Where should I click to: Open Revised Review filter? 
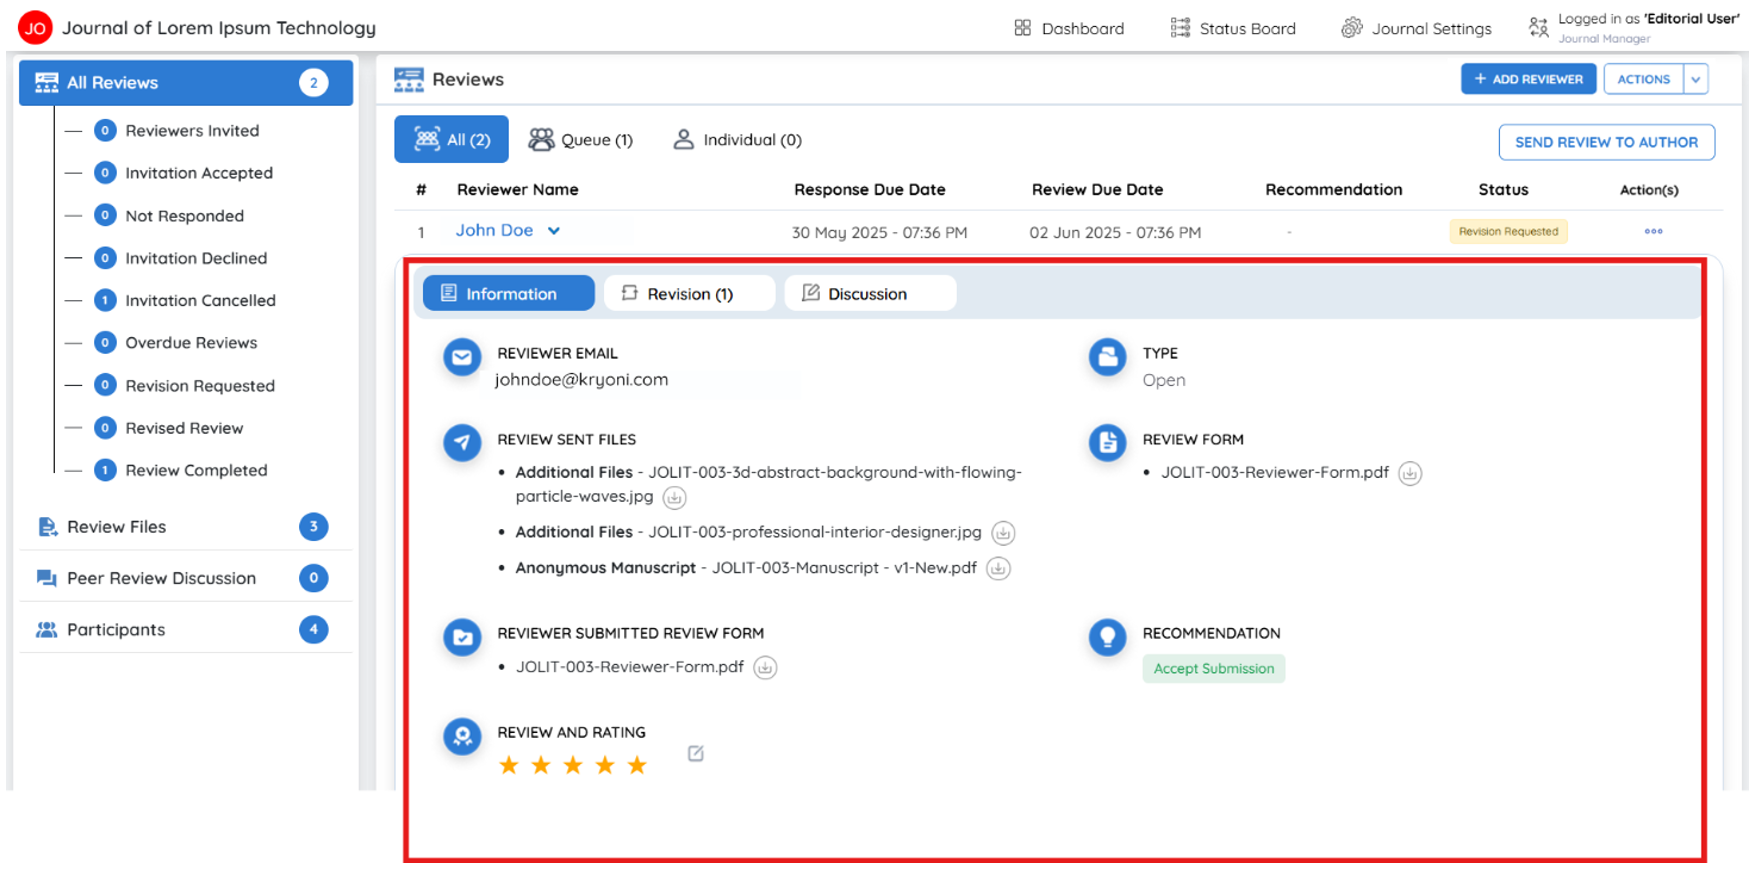tap(169, 428)
